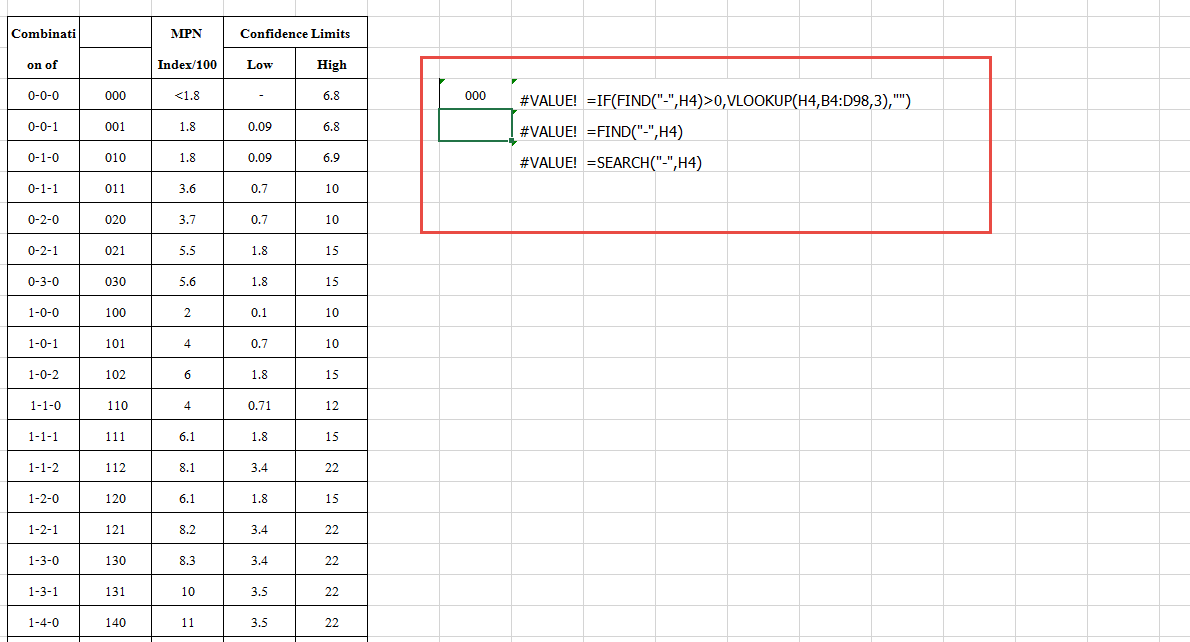Click the code cell 110
The height and width of the screenshot is (642, 1190).
115,406
